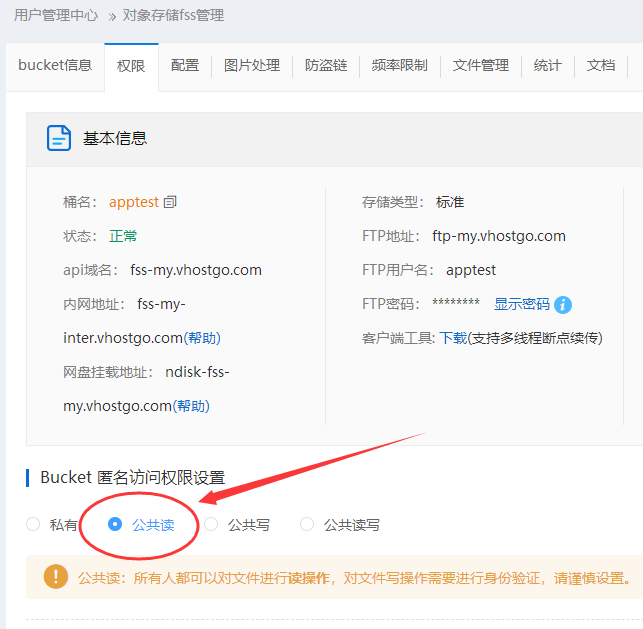Open 帮助 link next to 内网地址
The height and width of the screenshot is (629, 643).
[x=202, y=338]
